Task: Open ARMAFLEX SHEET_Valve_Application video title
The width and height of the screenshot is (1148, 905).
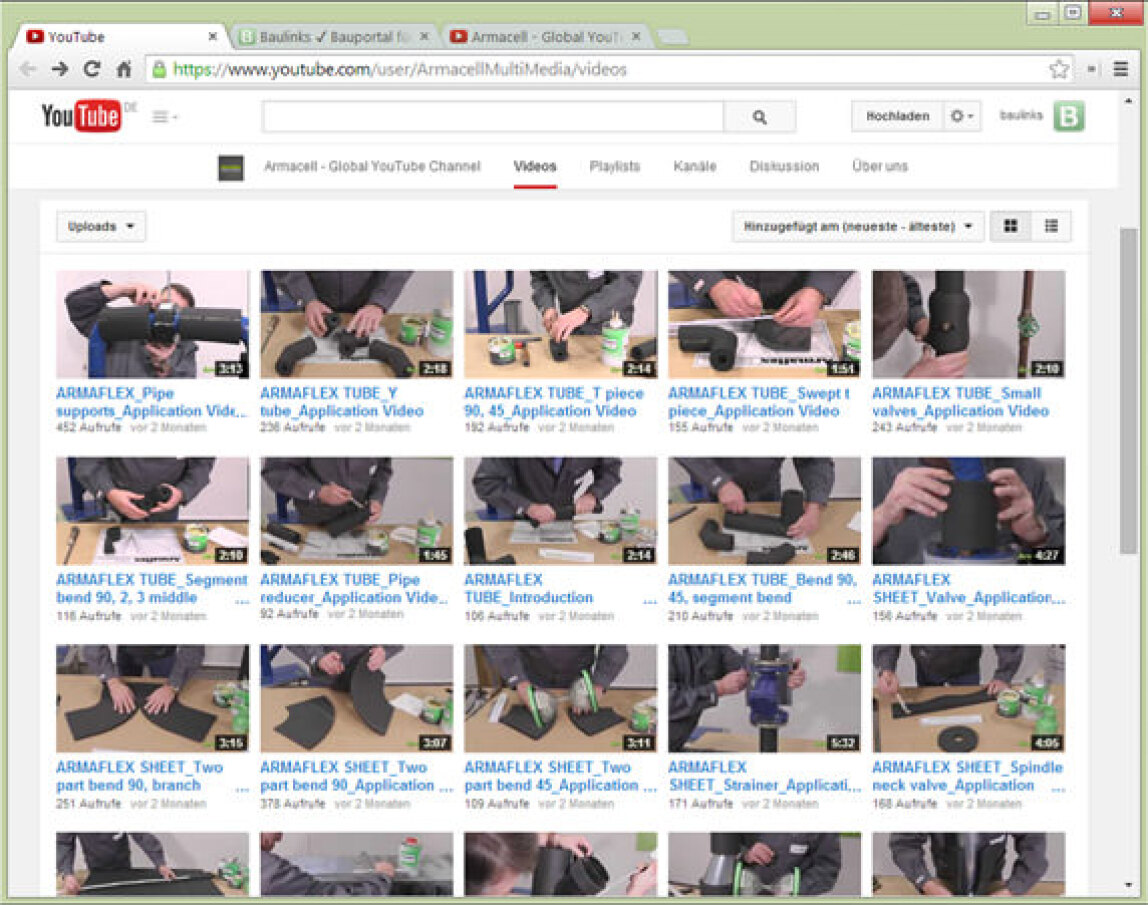Action: [968, 589]
